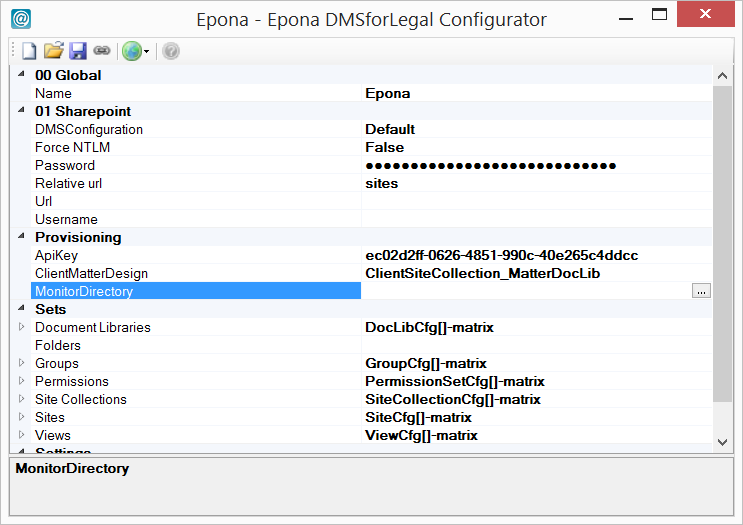Viewport: 743px width, 525px height.
Task: Click the SiteCollectionCfg[]-matrix value
Action: (x=453, y=399)
